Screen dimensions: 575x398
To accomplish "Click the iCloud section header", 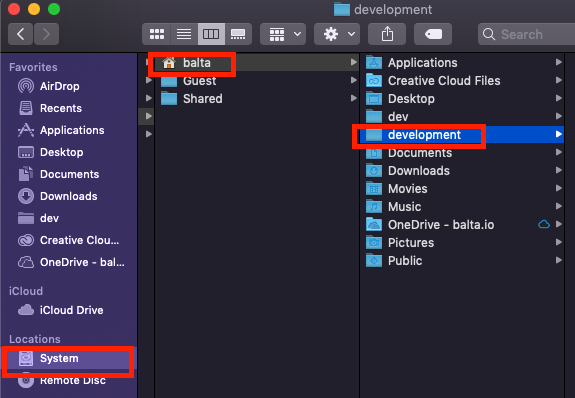I will coord(26,291).
